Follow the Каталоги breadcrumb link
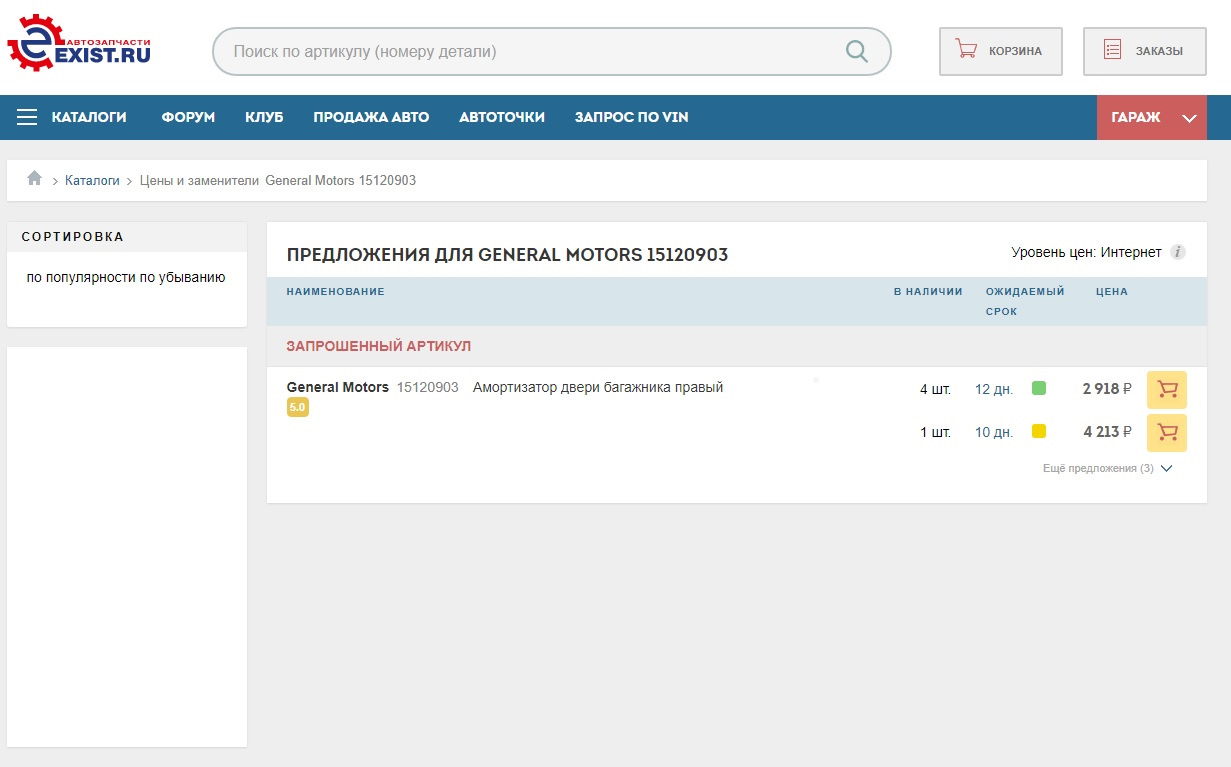The image size is (1231, 767). 92,181
